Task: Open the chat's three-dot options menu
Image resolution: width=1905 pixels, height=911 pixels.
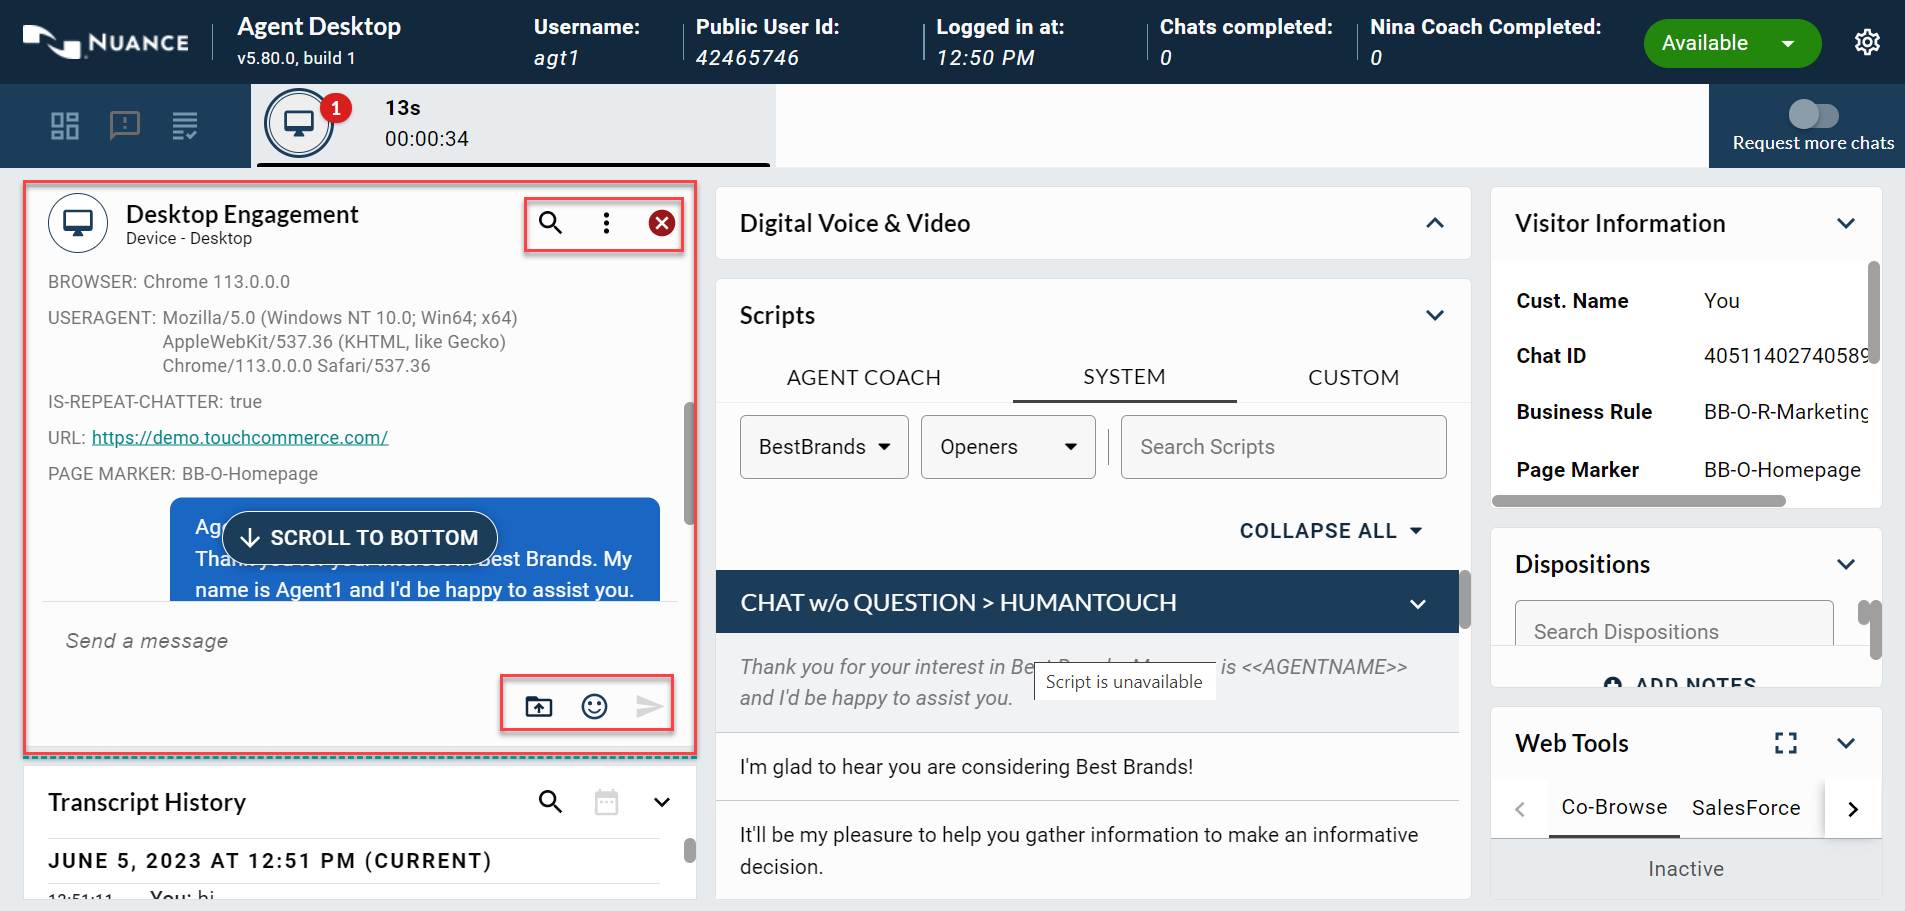Action: tap(606, 223)
